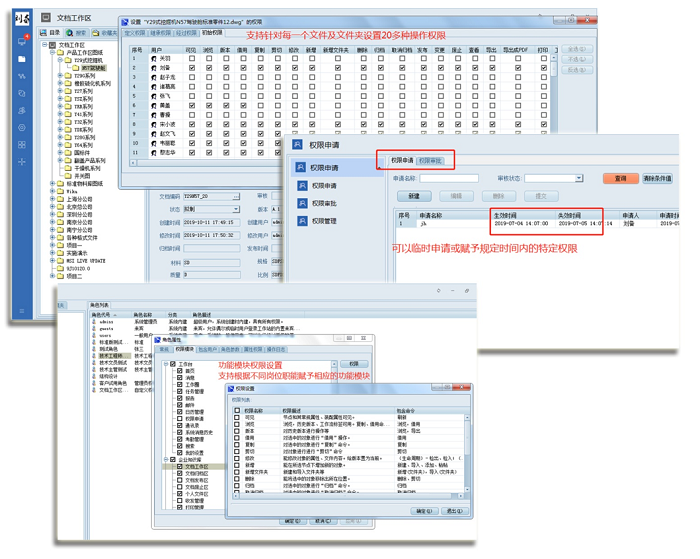Click the orange 查询 button

click(620, 178)
